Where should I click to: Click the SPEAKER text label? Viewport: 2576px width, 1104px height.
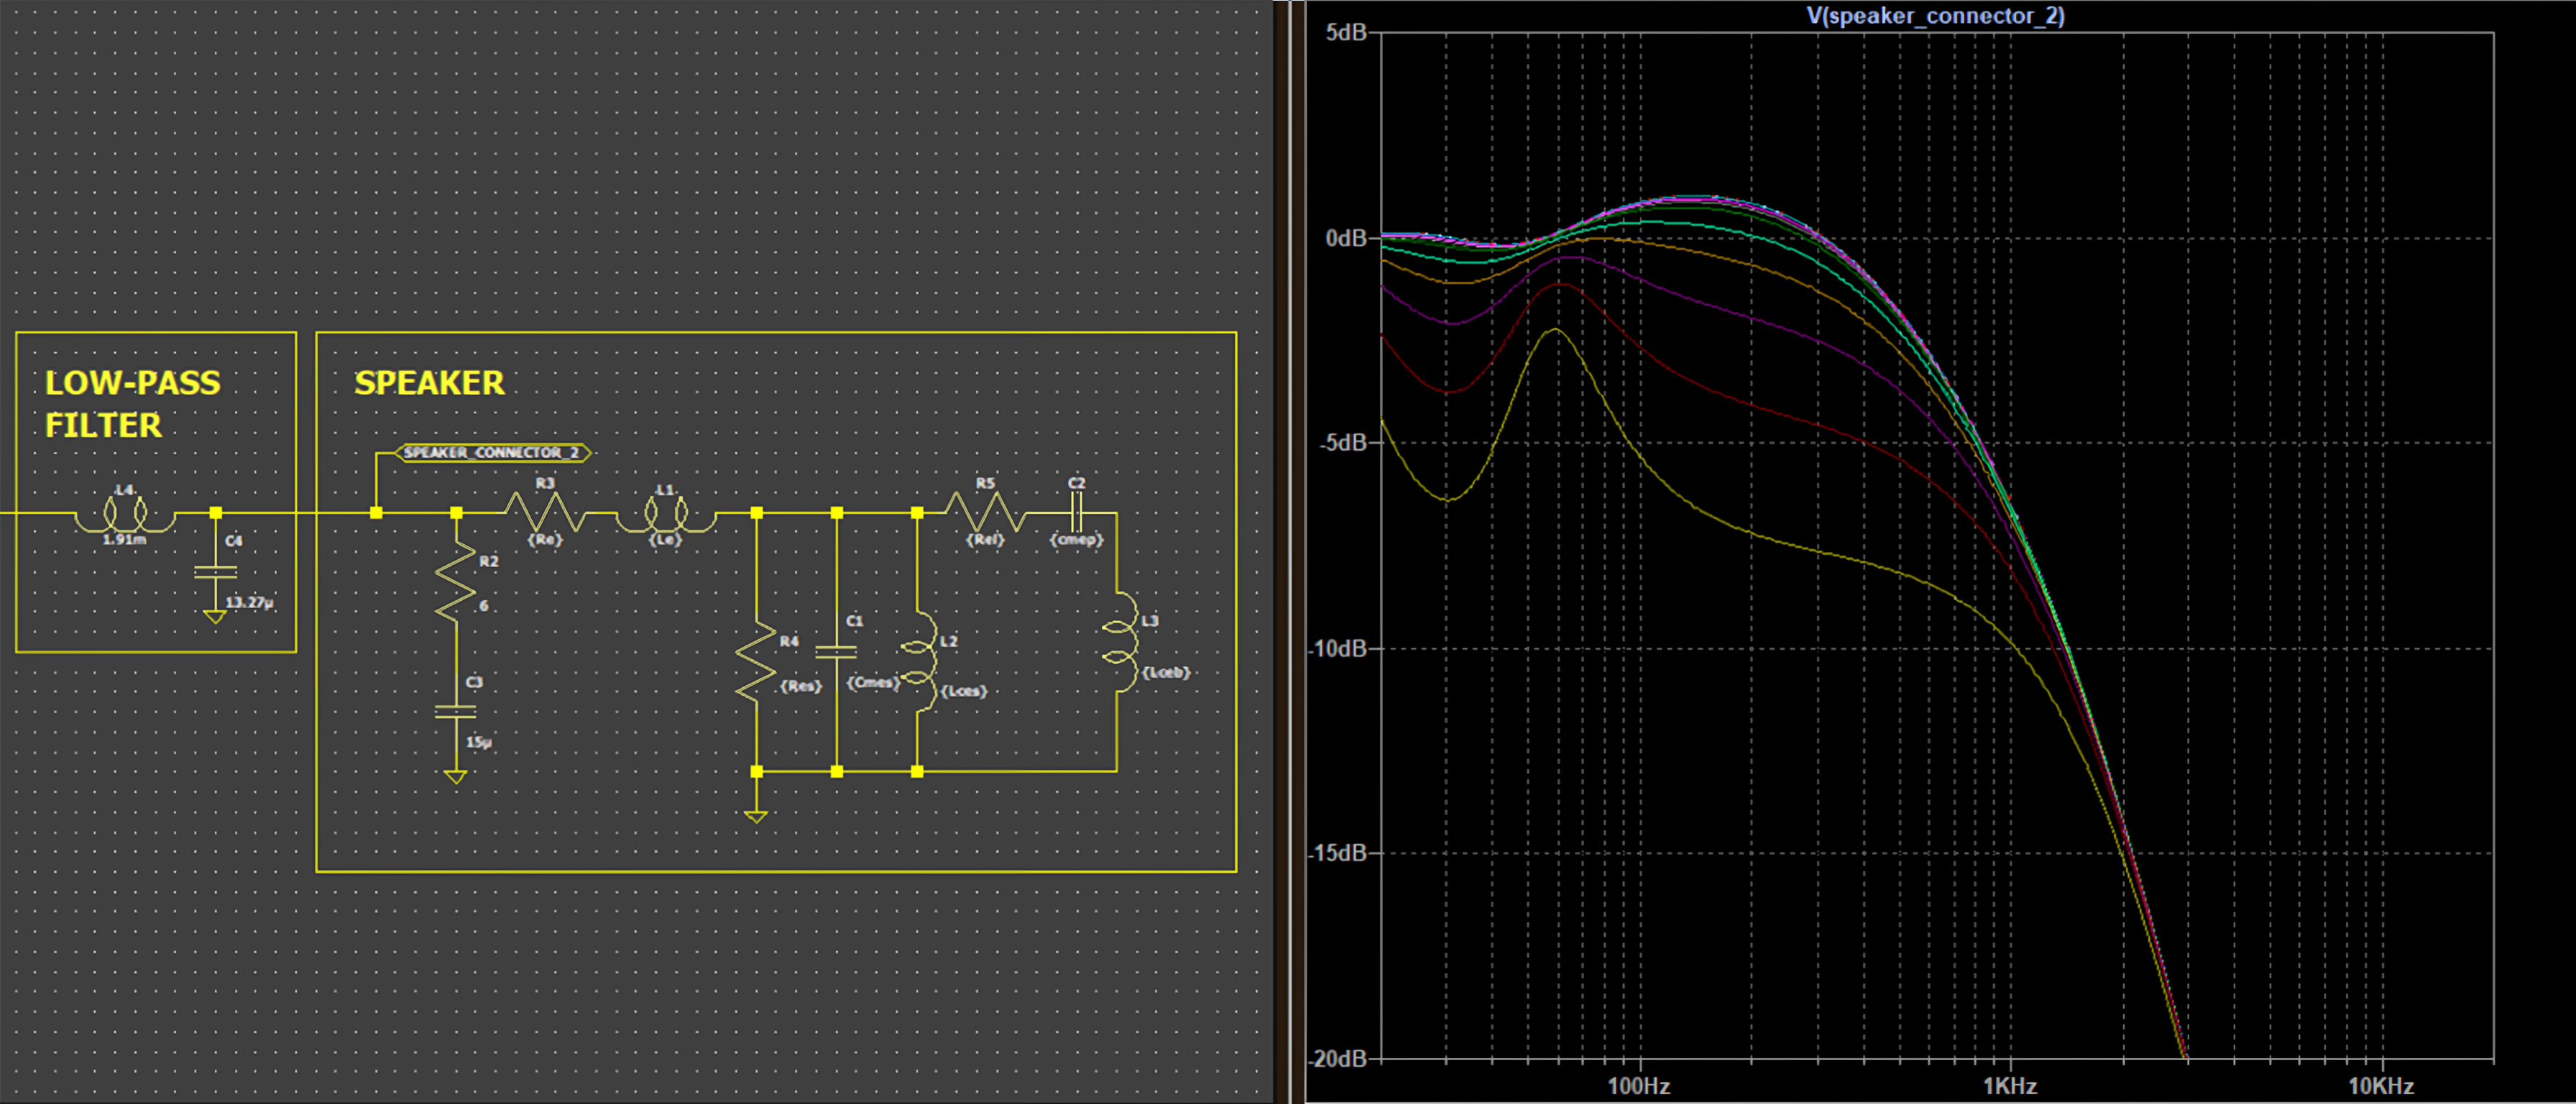[429, 383]
